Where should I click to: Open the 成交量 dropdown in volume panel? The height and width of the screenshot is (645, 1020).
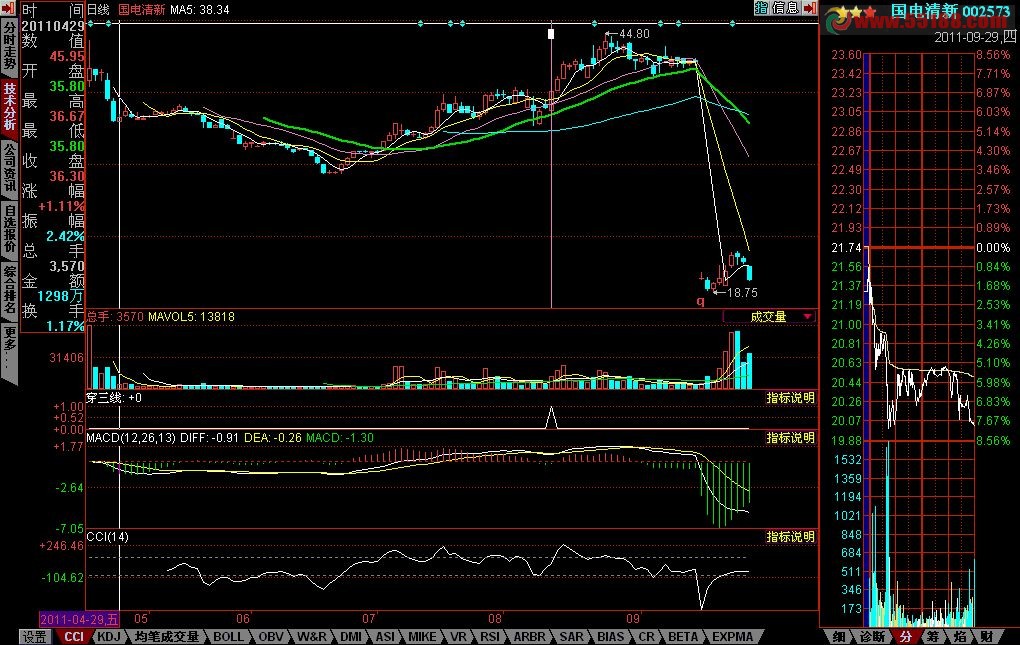tap(769, 317)
